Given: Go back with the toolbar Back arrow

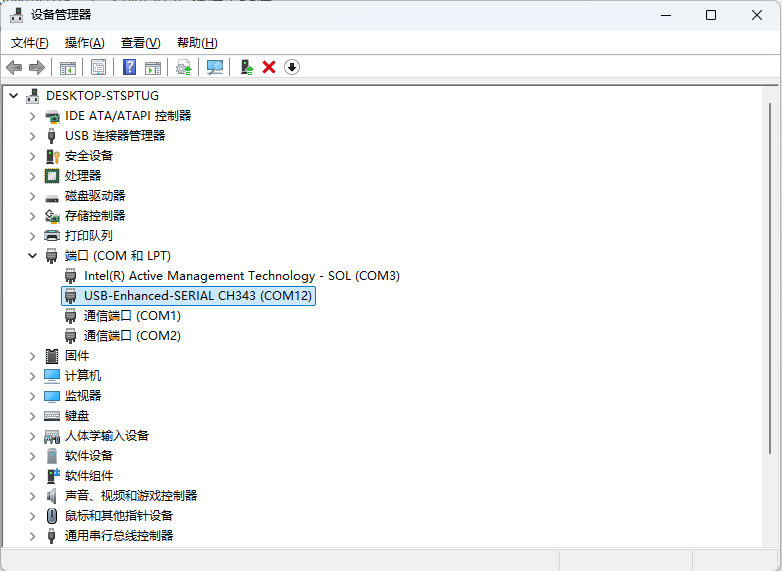Looking at the screenshot, I should (14, 67).
